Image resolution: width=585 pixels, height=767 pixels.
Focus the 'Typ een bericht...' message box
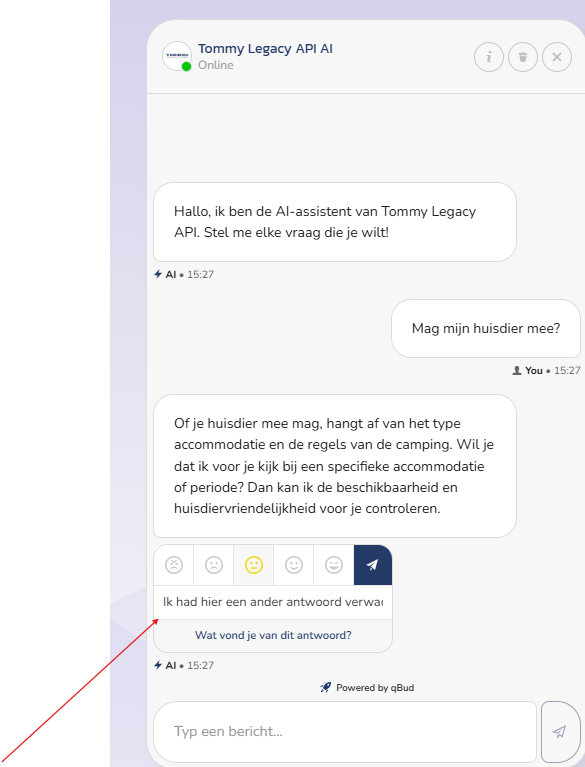(345, 731)
